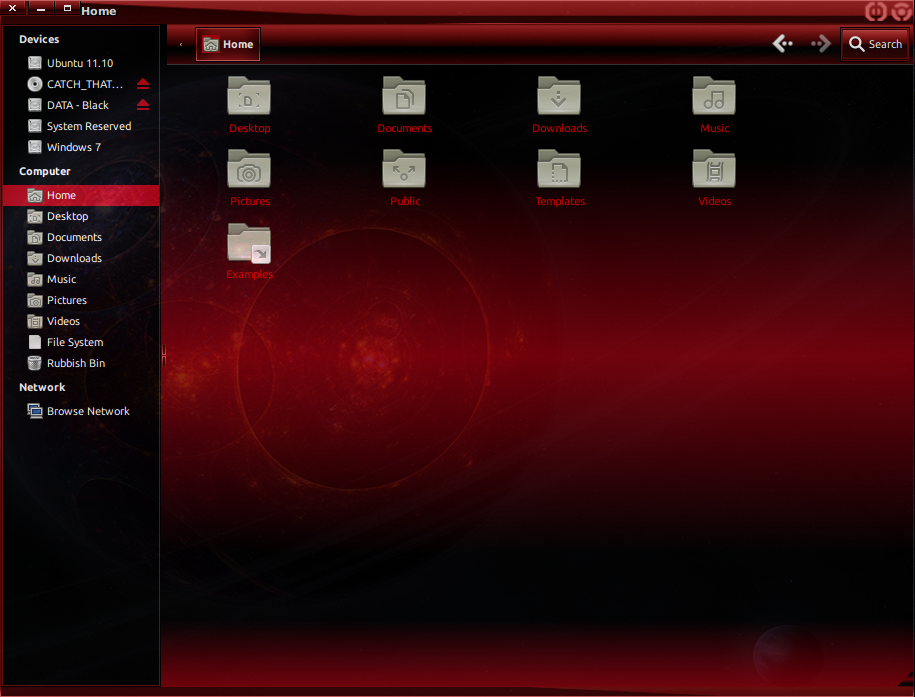Click the Computer section heading
915x697 pixels.
point(44,171)
